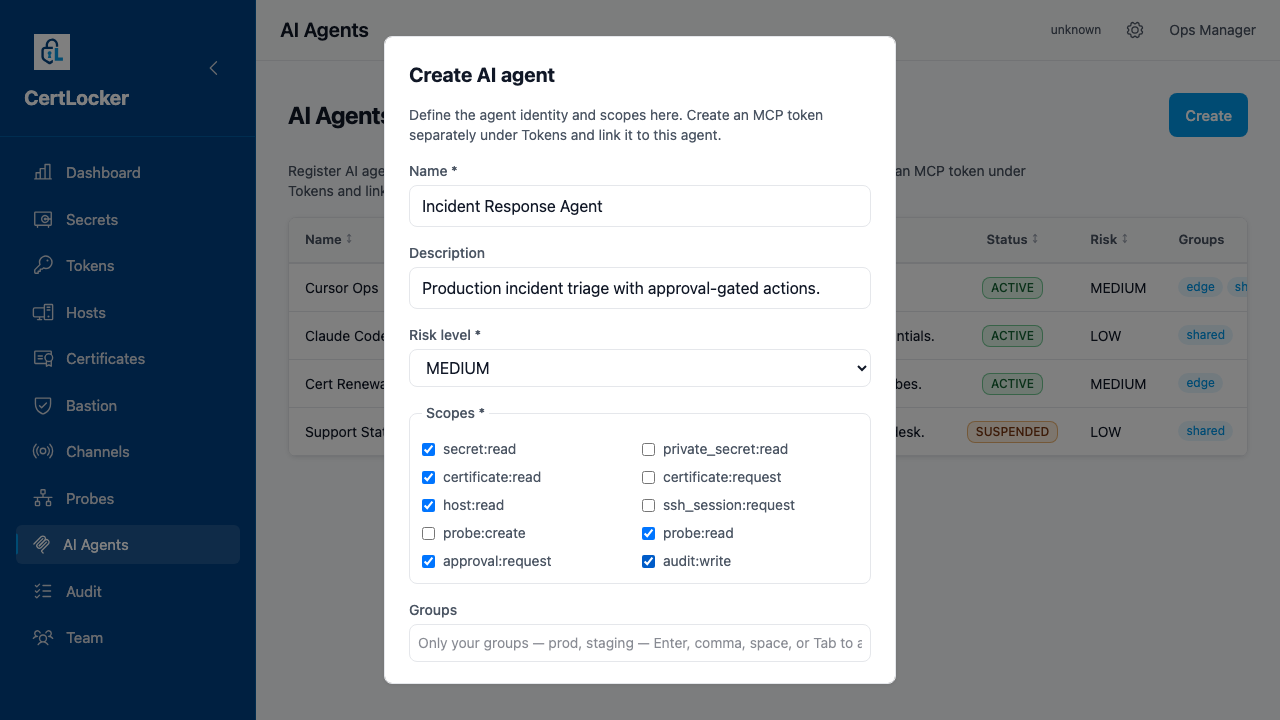The width and height of the screenshot is (1280, 720).
Task: Click the Channels broadcast icon
Action: point(43,451)
